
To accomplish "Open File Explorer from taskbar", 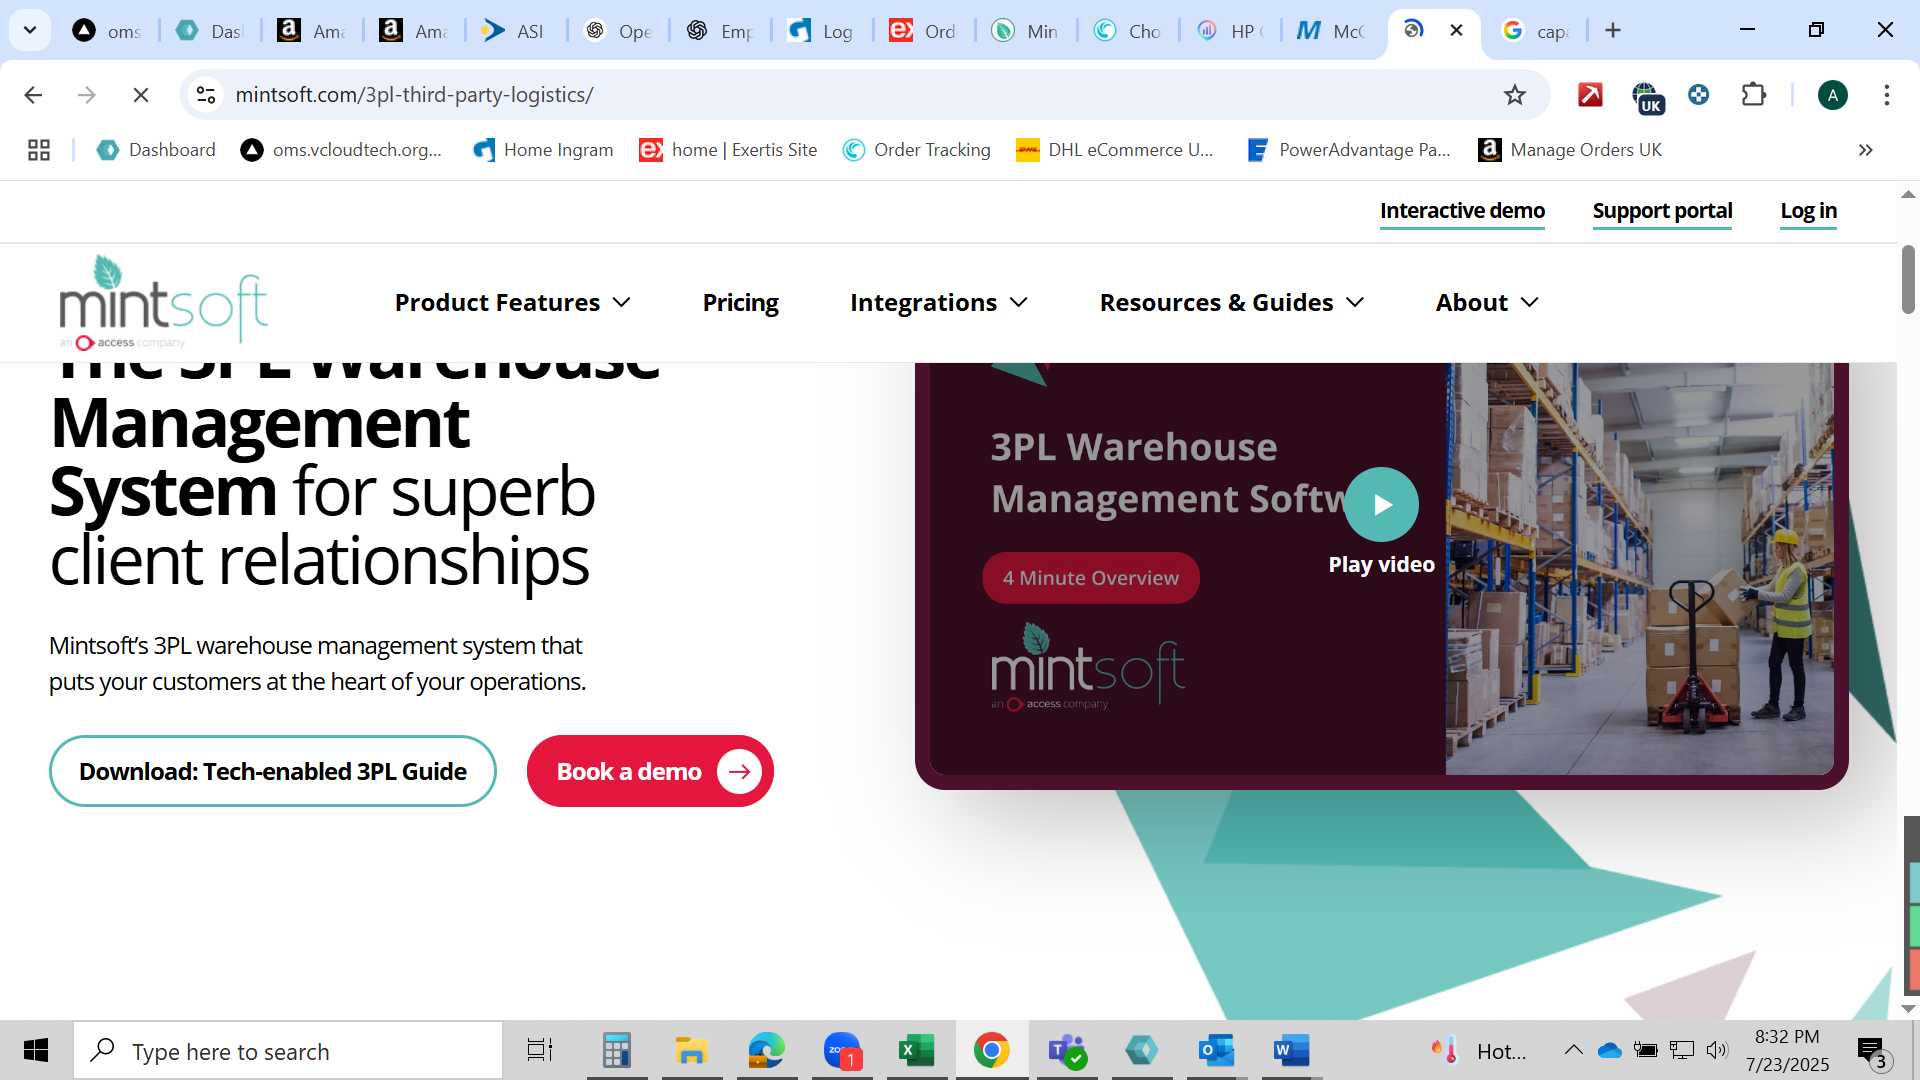I will tap(691, 1051).
